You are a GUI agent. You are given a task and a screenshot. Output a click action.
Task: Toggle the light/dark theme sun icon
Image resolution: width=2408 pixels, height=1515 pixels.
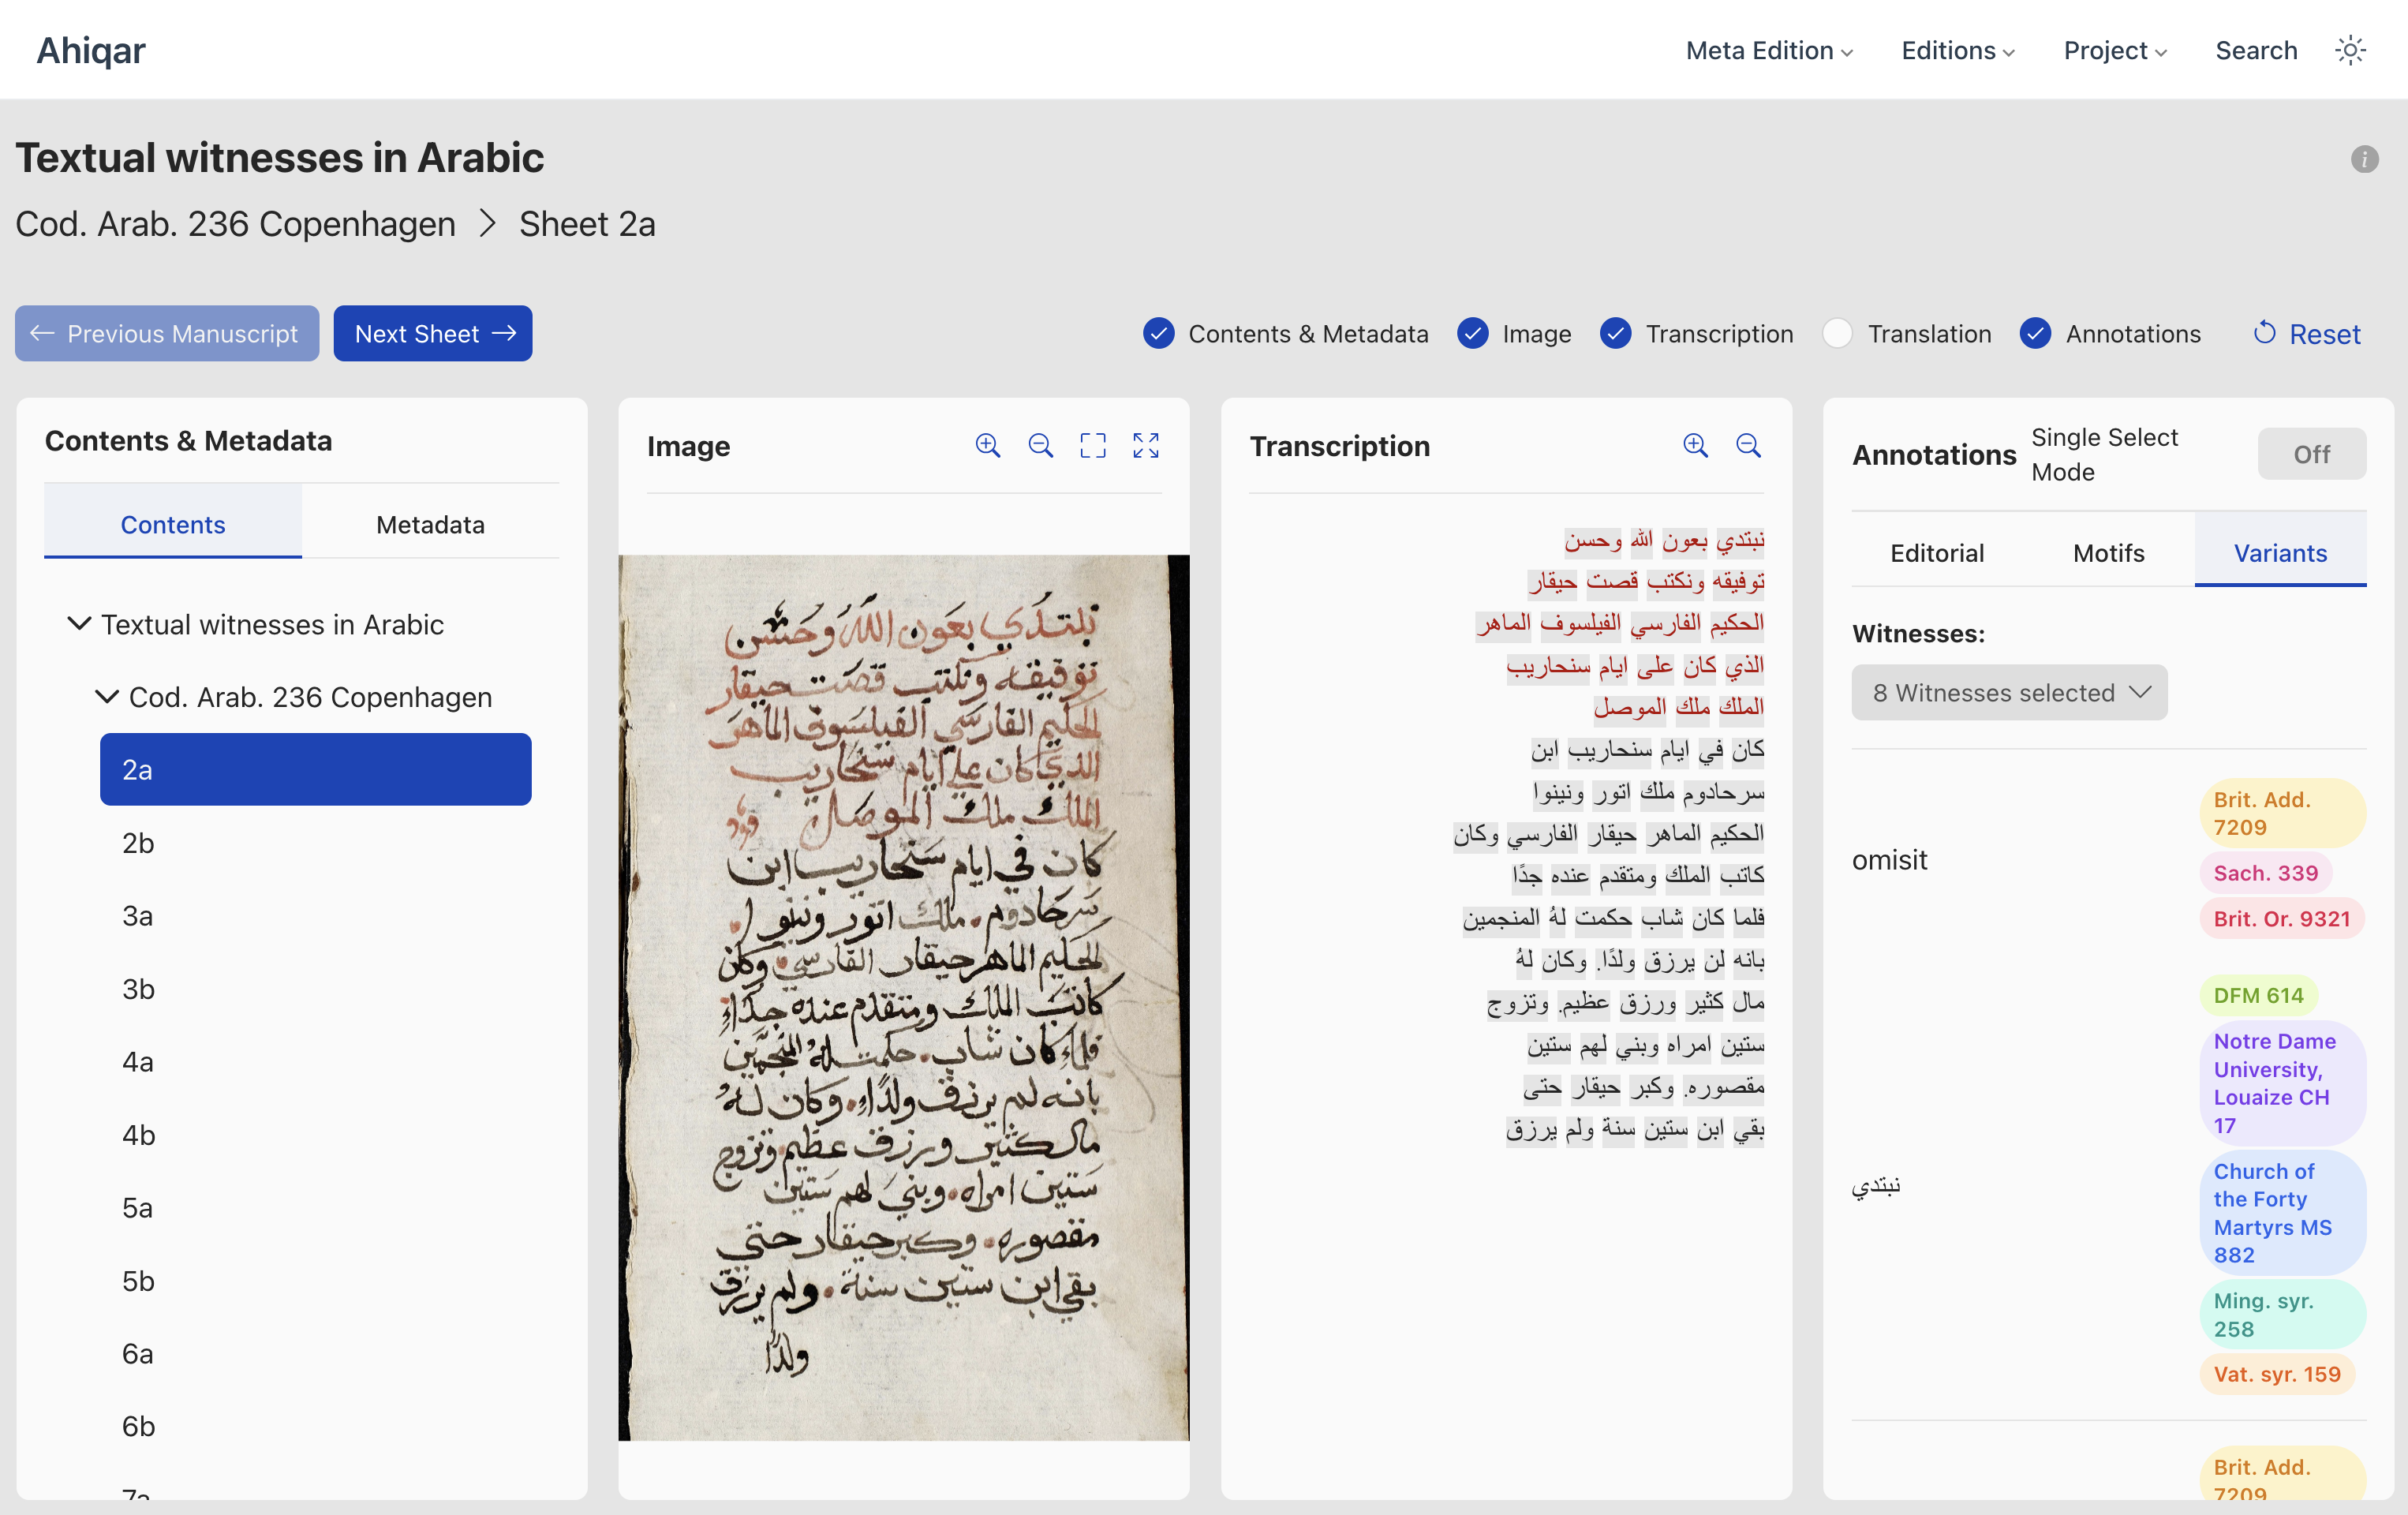click(x=2350, y=50)
